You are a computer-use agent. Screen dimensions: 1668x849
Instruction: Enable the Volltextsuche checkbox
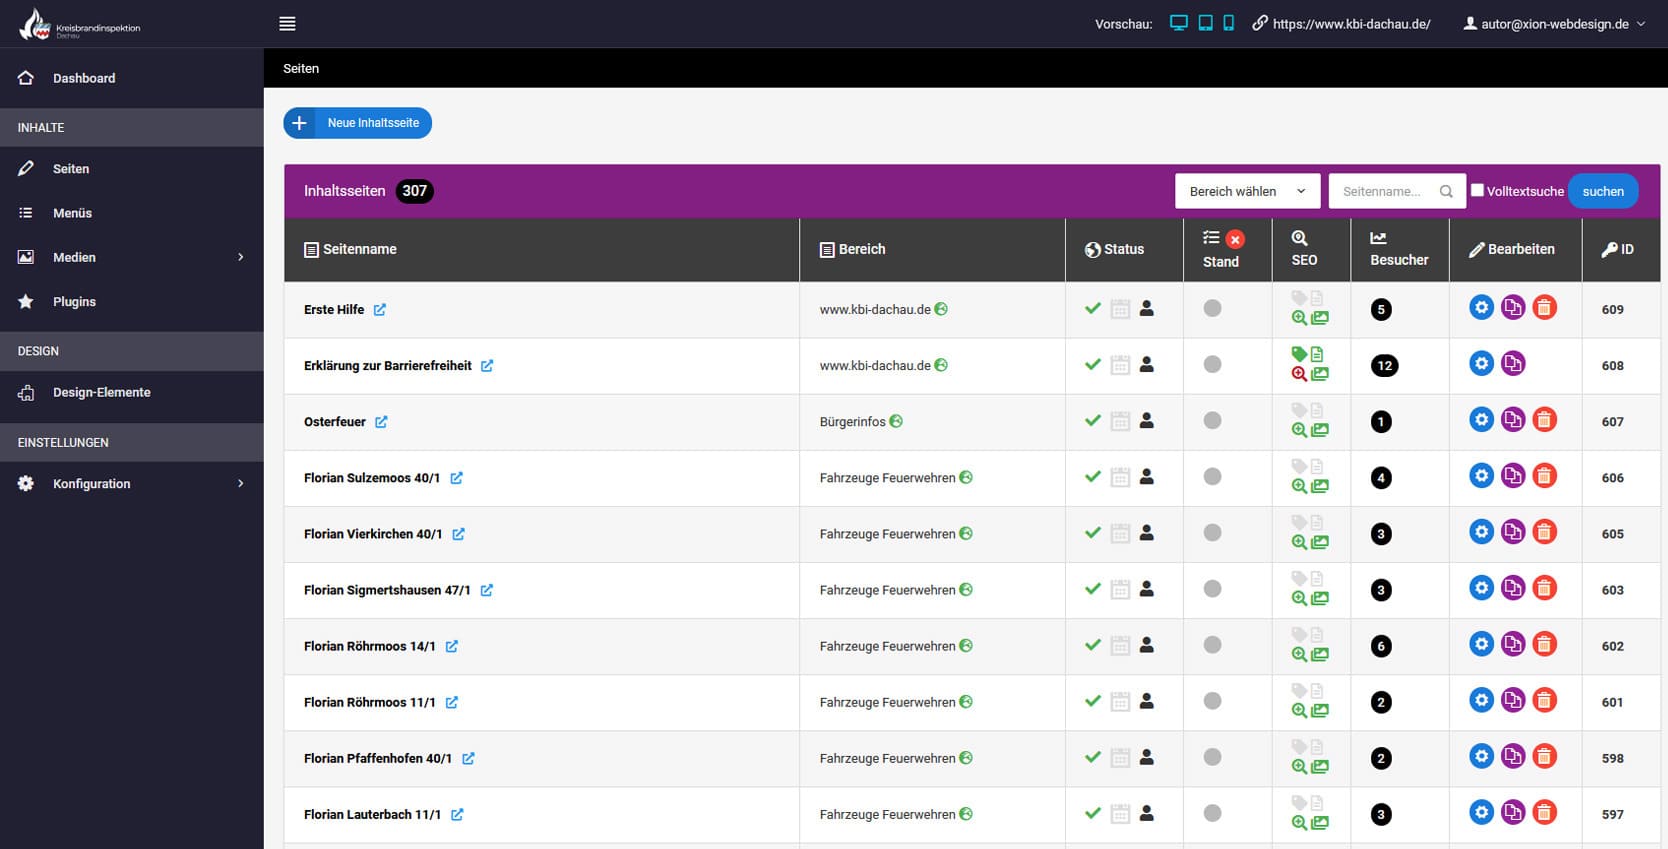point(1477,190)
